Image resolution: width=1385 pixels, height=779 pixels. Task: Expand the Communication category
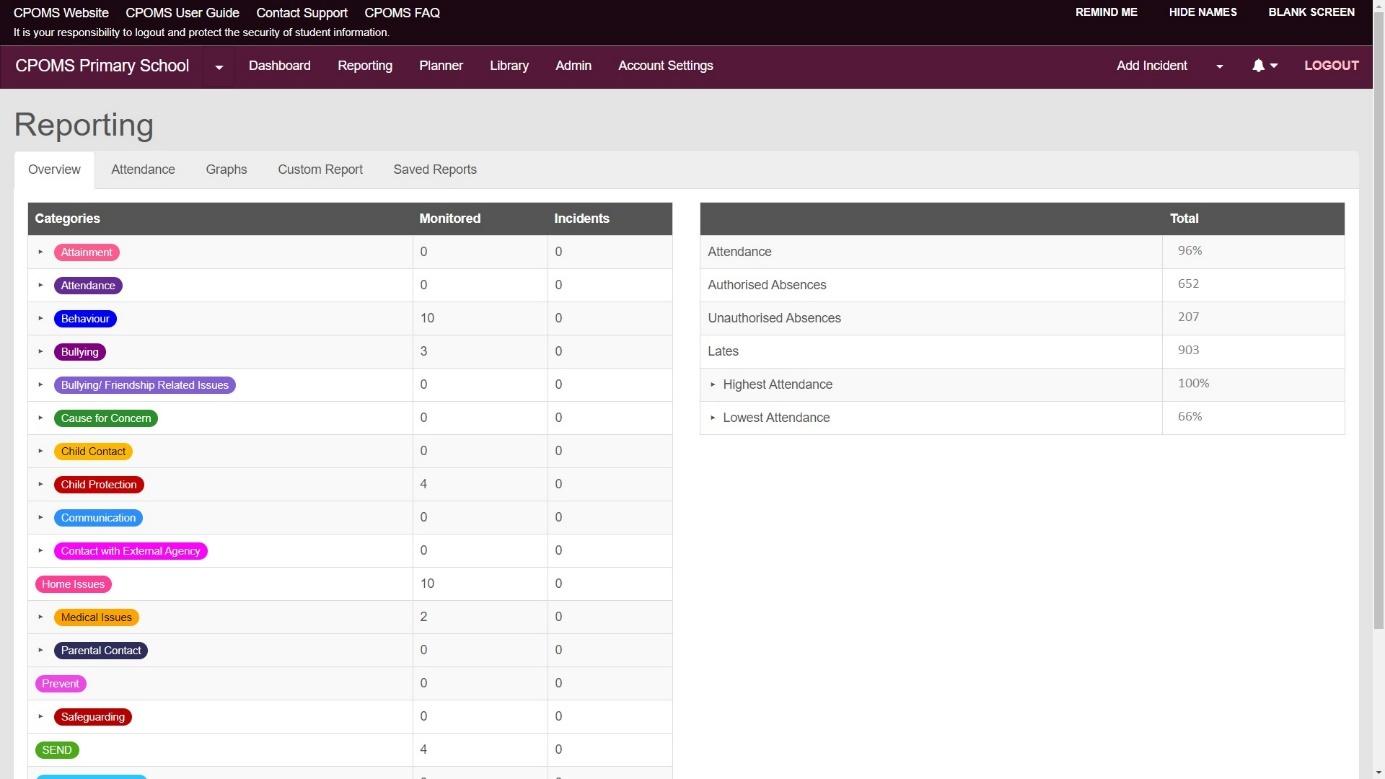41,518
